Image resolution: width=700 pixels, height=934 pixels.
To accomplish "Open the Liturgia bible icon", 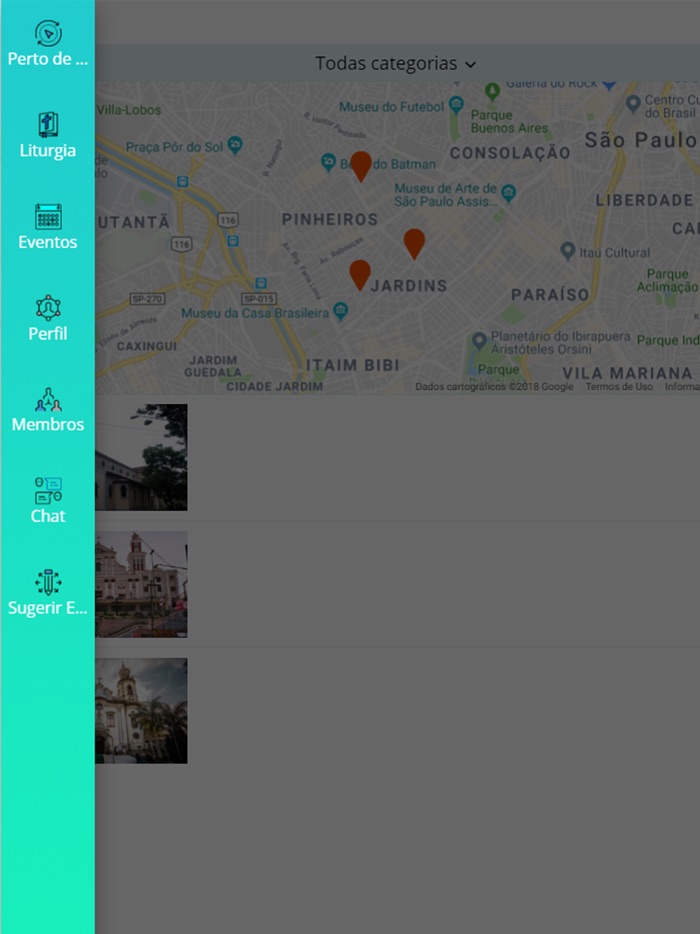I will [x=48, y=125].
